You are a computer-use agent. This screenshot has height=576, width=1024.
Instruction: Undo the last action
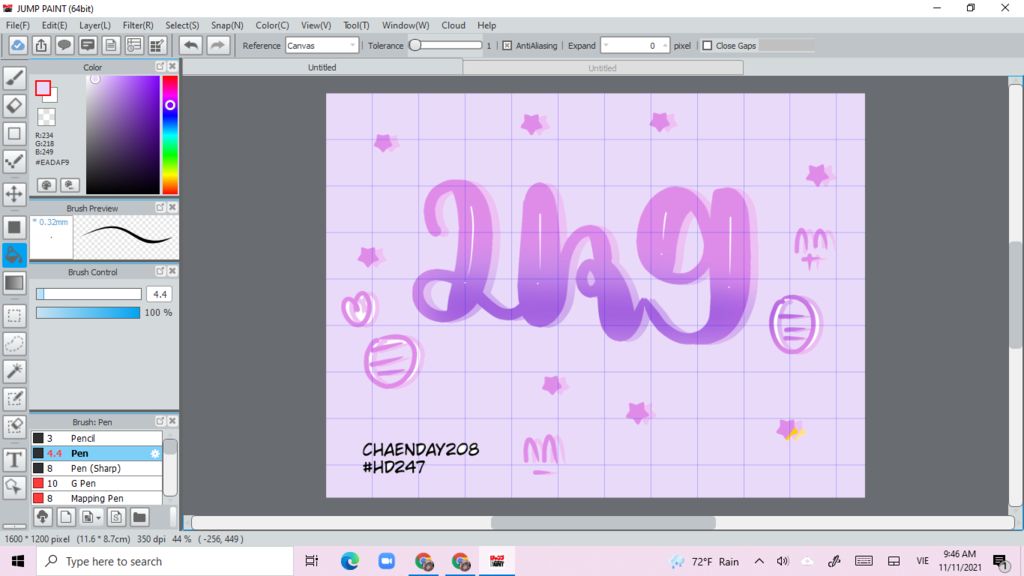[191, 45]
